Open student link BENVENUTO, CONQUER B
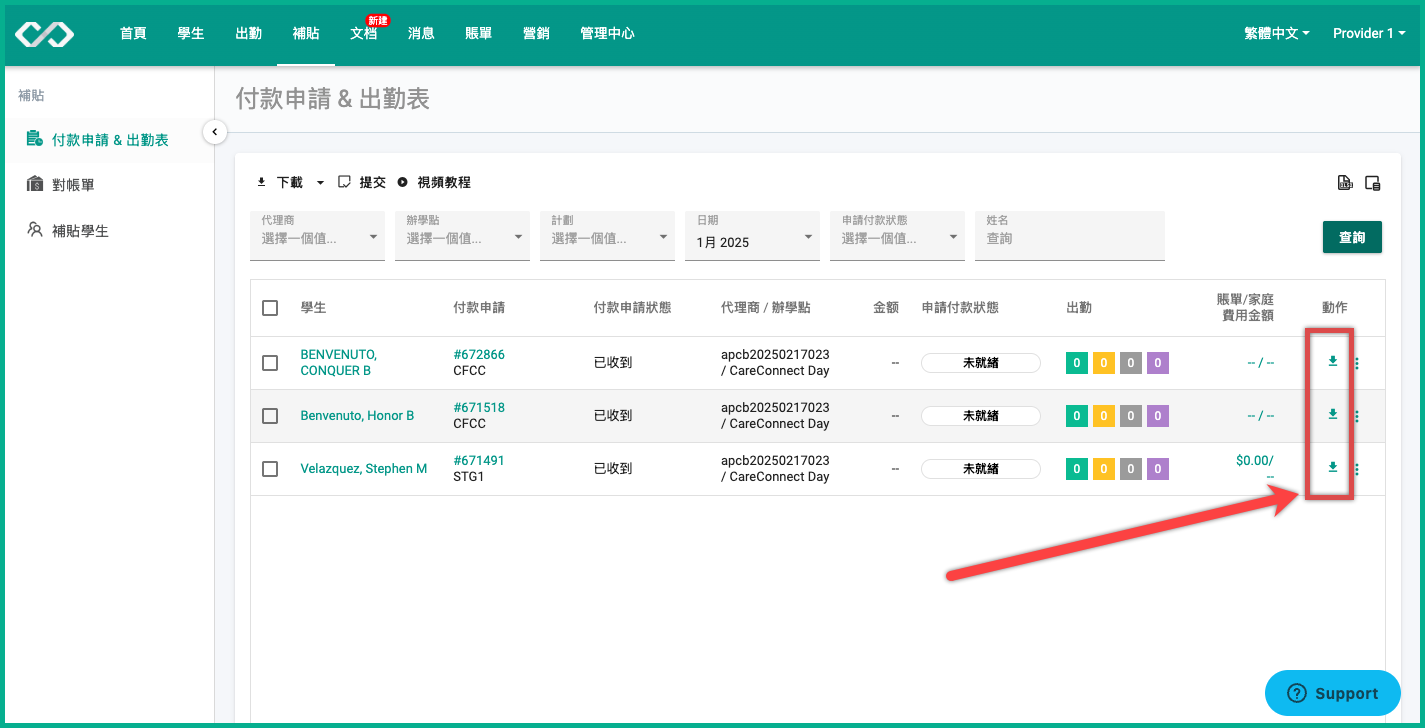This screenshot has height=728, width=1425. click(339, 363)
